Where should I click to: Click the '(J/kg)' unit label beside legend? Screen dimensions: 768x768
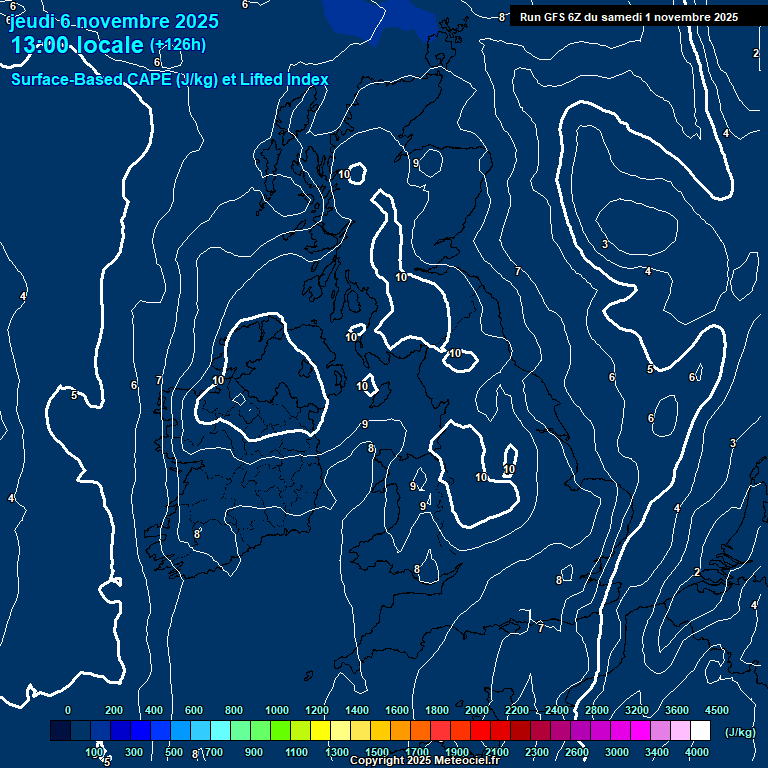pyautogui.click(x=740, y=732)
